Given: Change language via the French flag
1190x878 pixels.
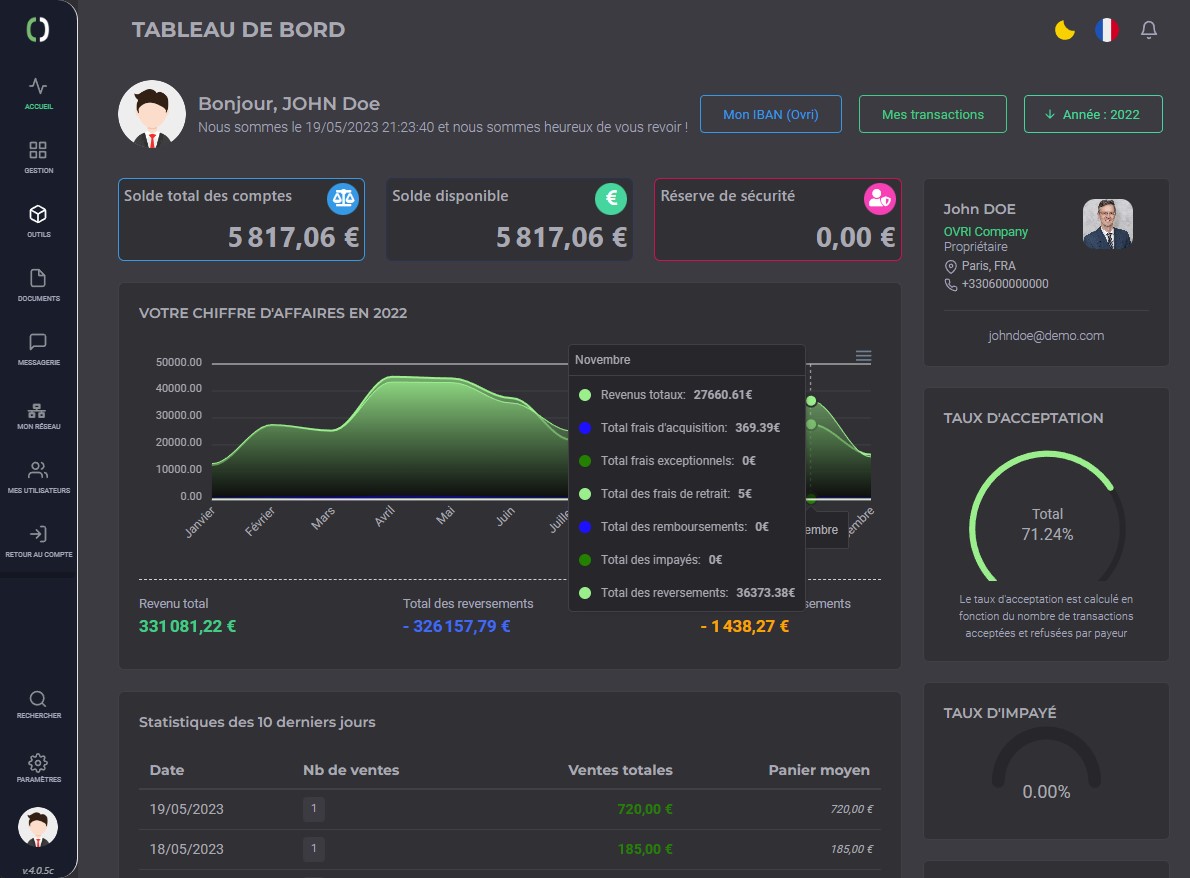Looking at the screenshot, I should 1107,30.
